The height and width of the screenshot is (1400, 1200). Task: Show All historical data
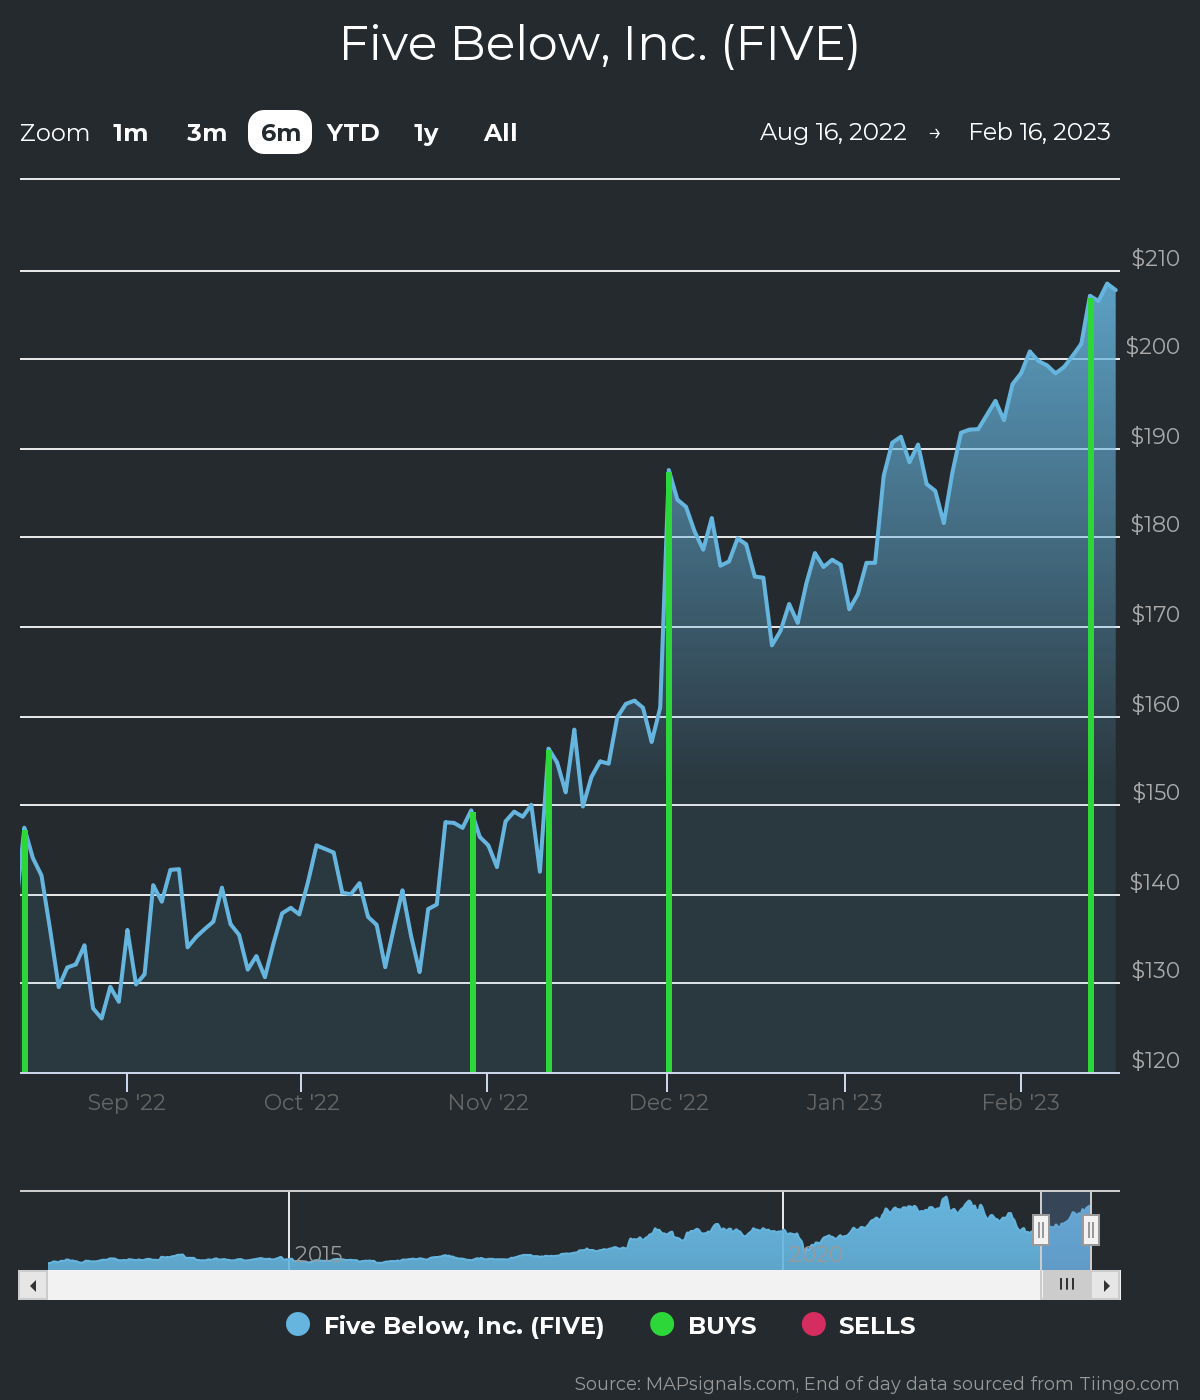point(500,133)
